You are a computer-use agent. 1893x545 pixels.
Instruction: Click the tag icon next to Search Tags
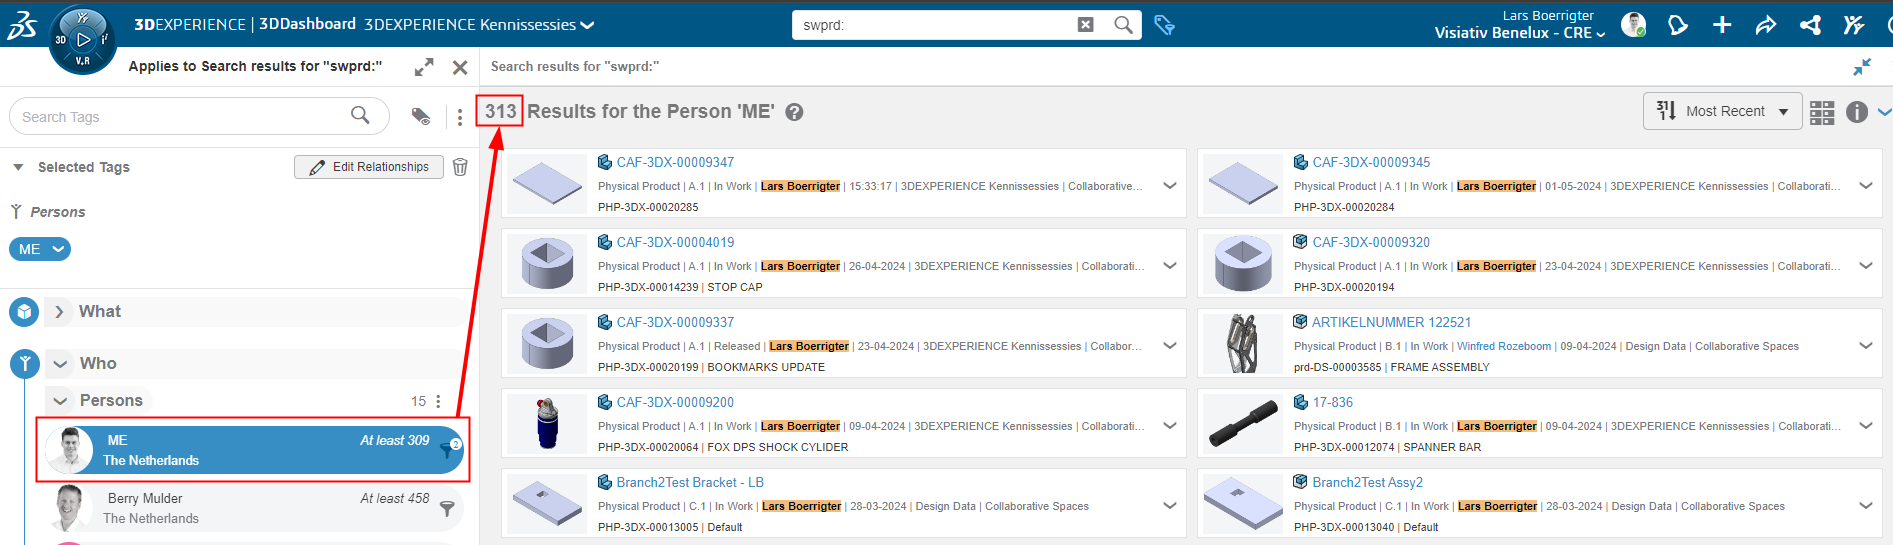421,117
